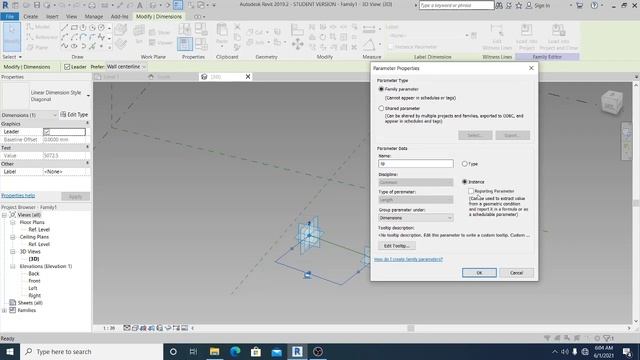This screenshot has width=640, height=360.
Task: Click the Help question mark icon
Action: pos(594,5)
